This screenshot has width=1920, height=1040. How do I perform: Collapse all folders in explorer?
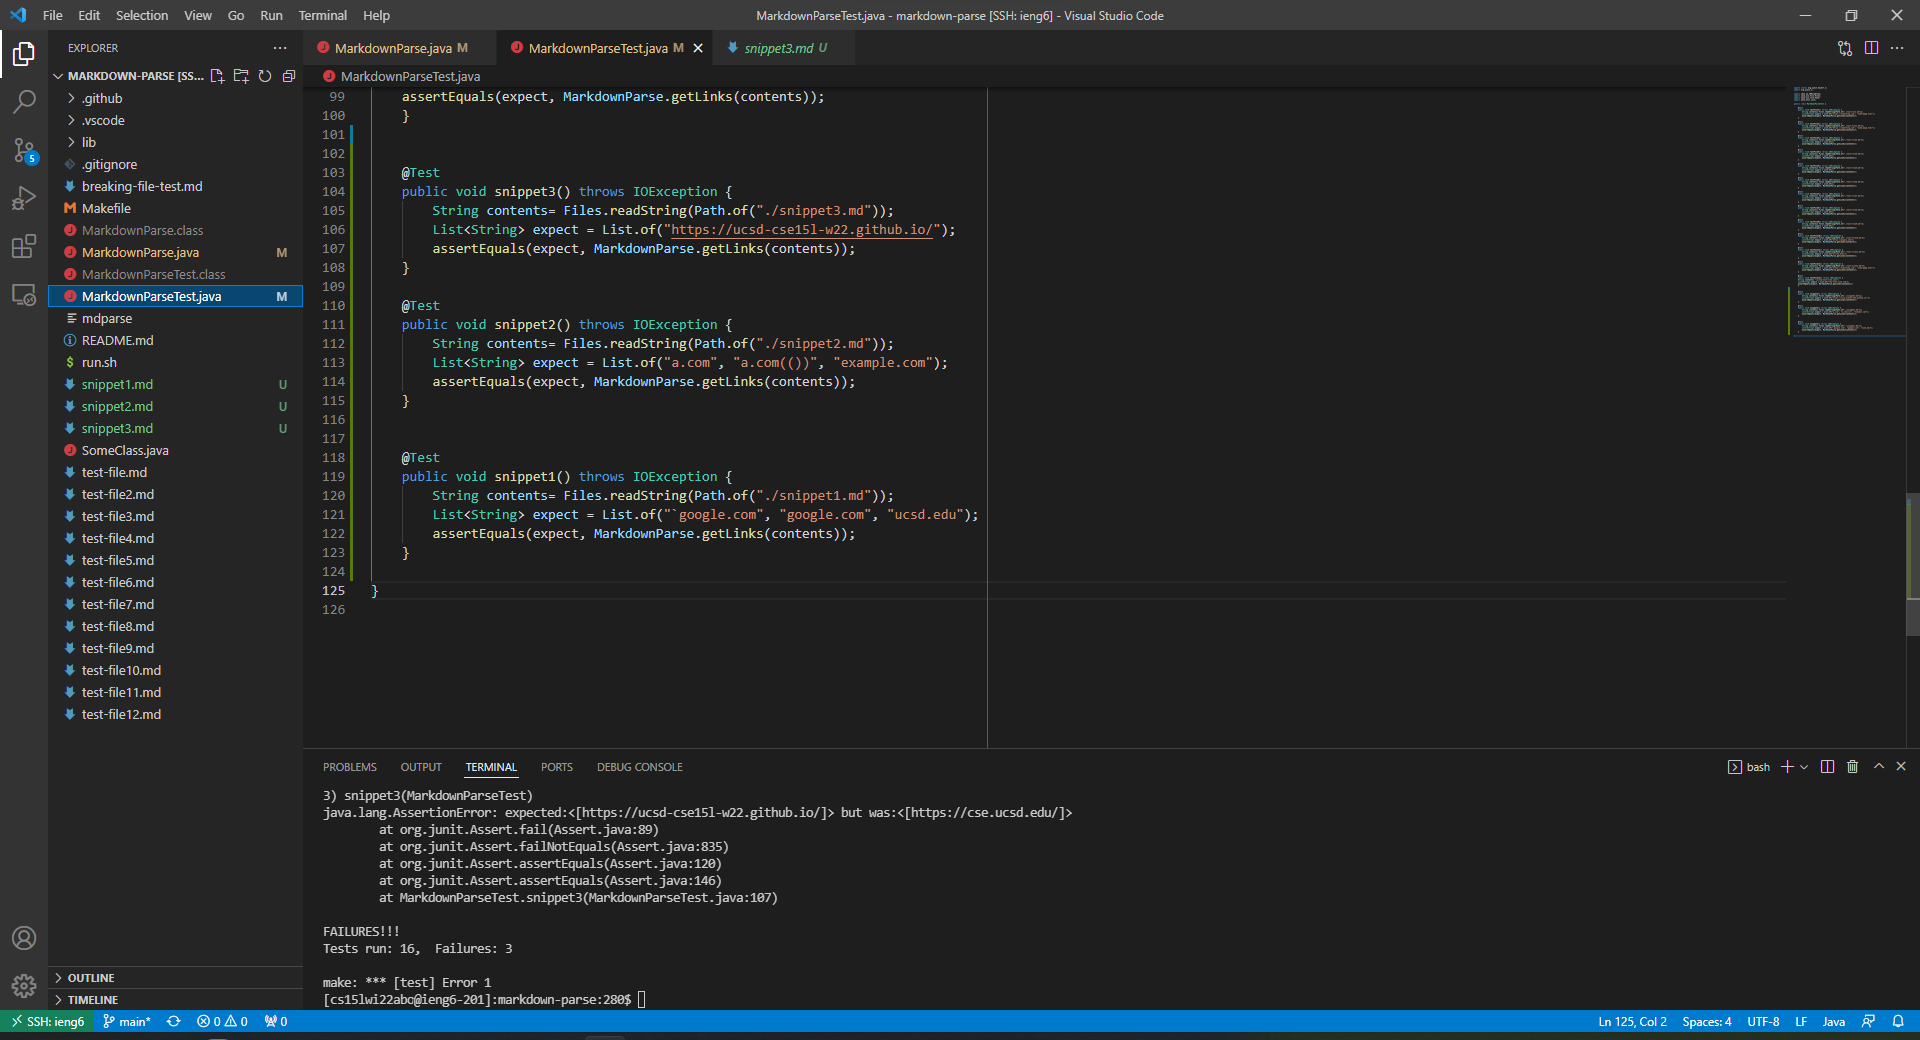pyautogui.click(x=289, y=76)
